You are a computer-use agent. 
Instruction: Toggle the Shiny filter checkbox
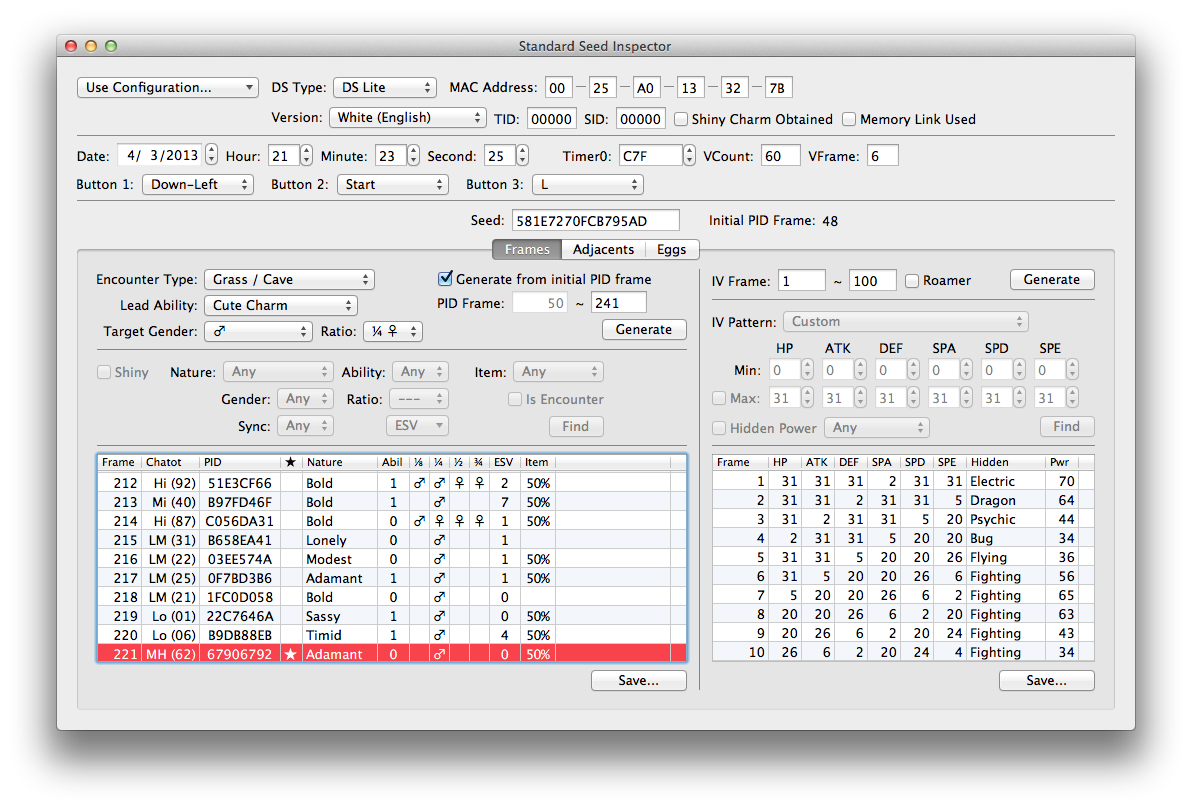104,372
